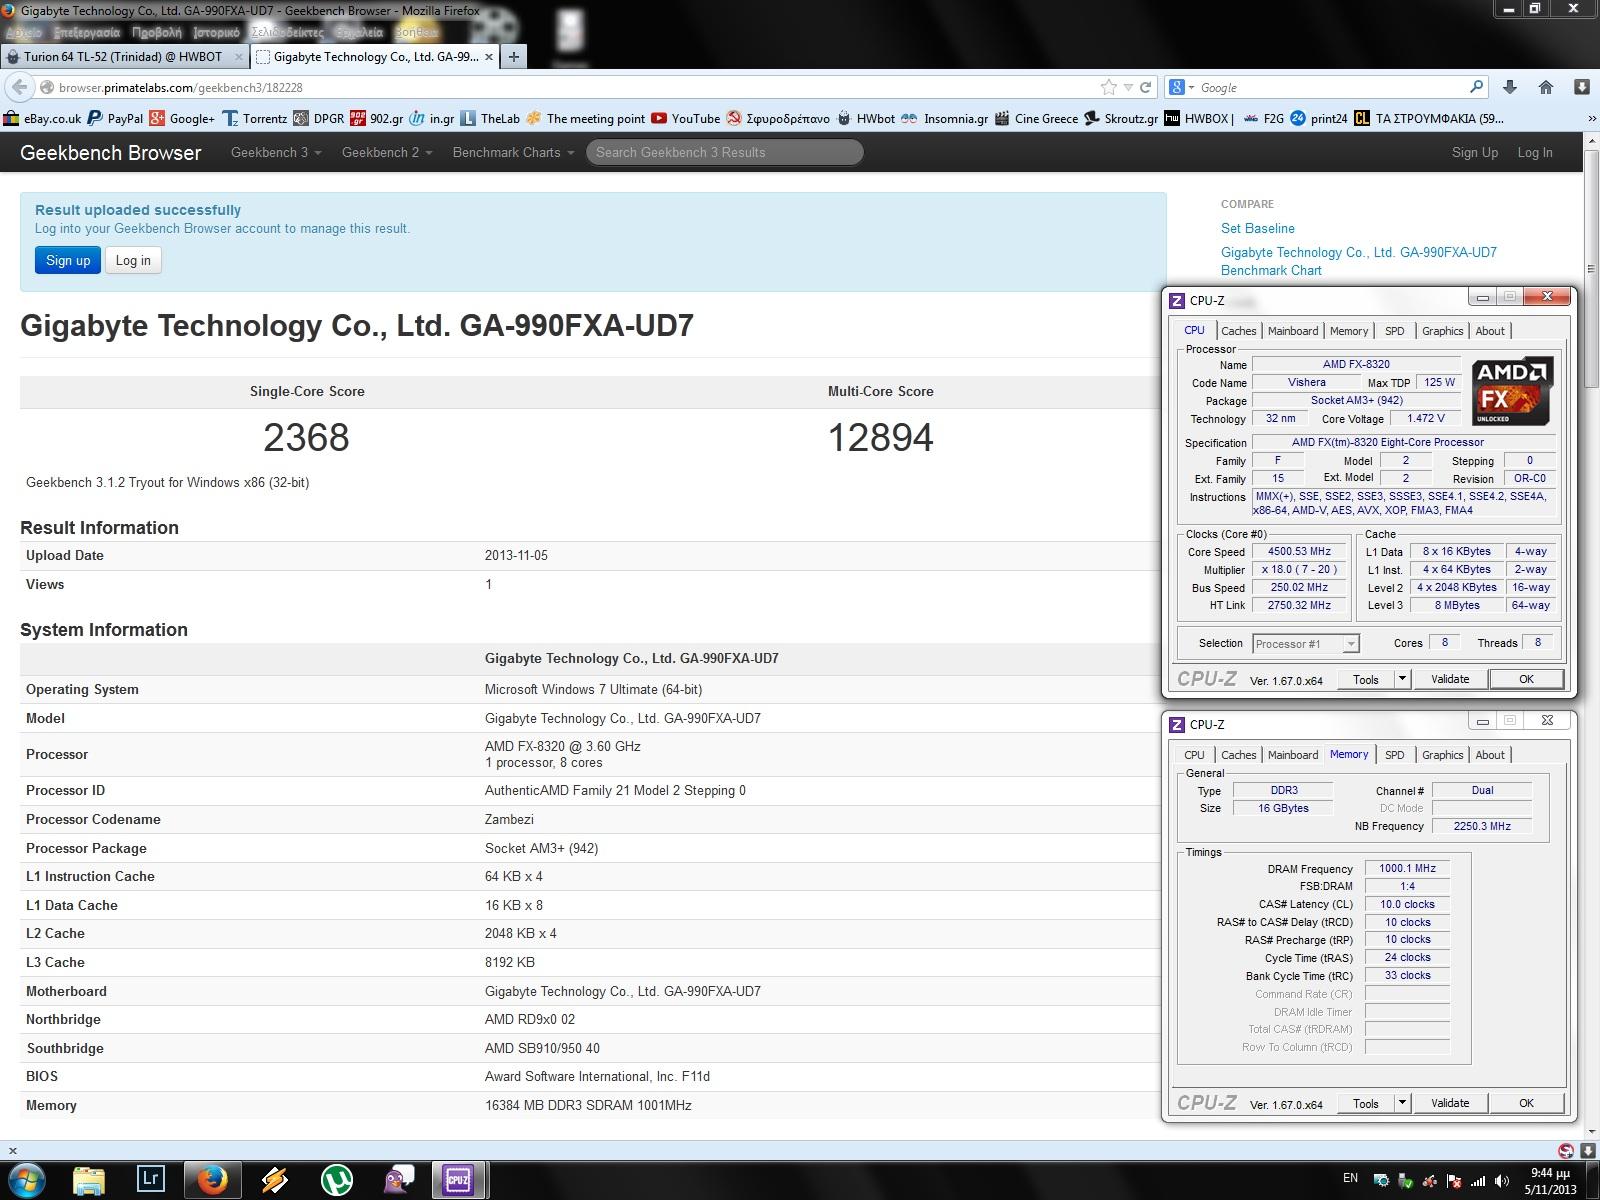Click the bookmark star in address bar
Image resolution: width=1600 pixels, height=1200 pixels.
pyautogui.click(x=1108, y=87)
